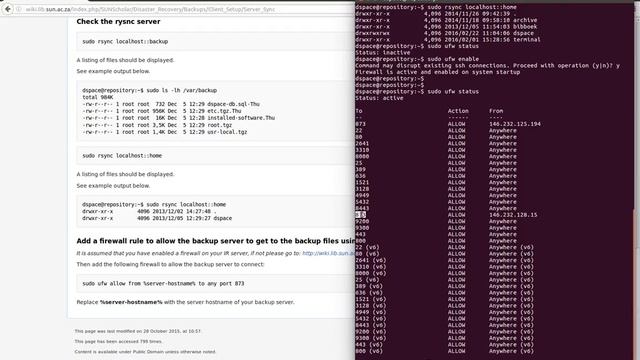Select the "usr-local.tgz" file row
The image size is (640, 360).
tap(164, 132)
